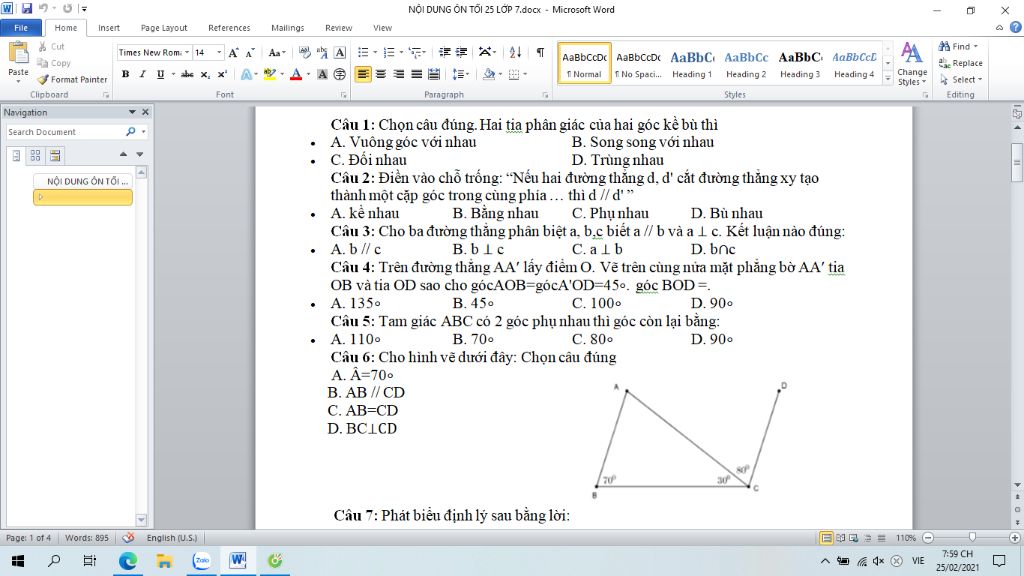
Task: Open the Select dropdown in Editing
Action: point(961,79)
